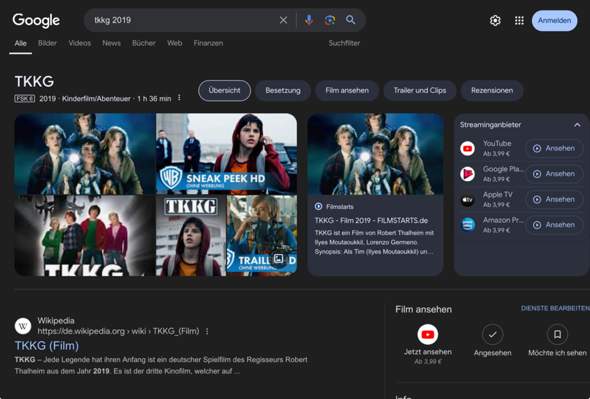Switch to the Bücher tab

point(144,43)
